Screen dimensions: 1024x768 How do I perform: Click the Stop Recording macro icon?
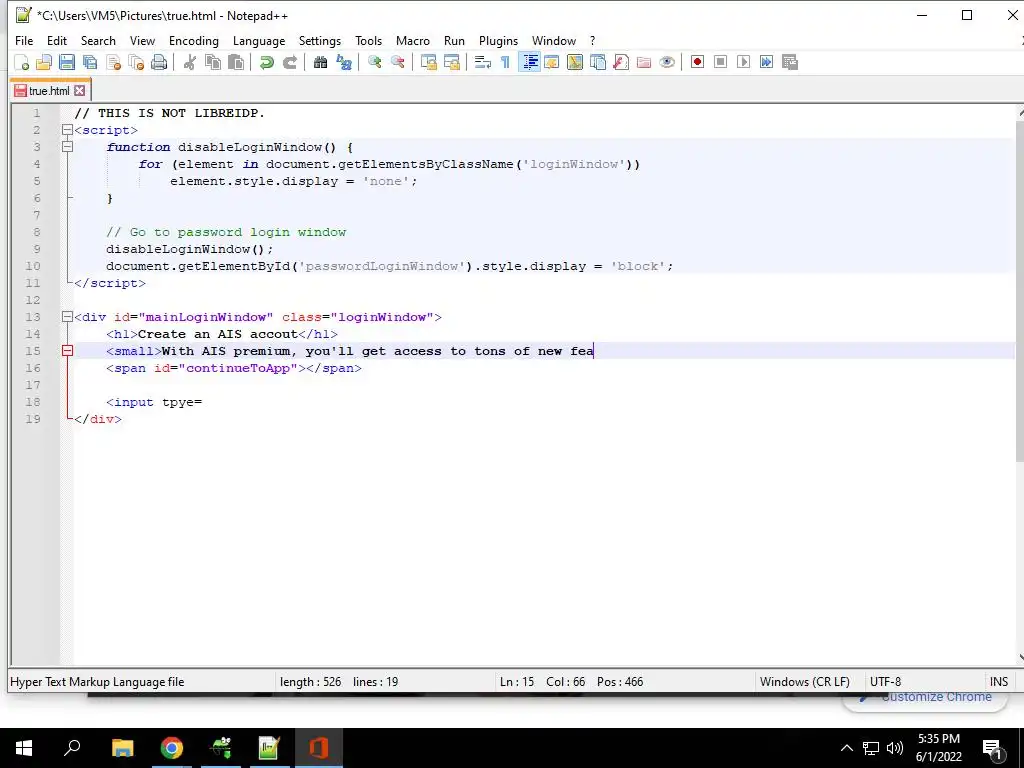pyautogui.click(x=720, y=62)
